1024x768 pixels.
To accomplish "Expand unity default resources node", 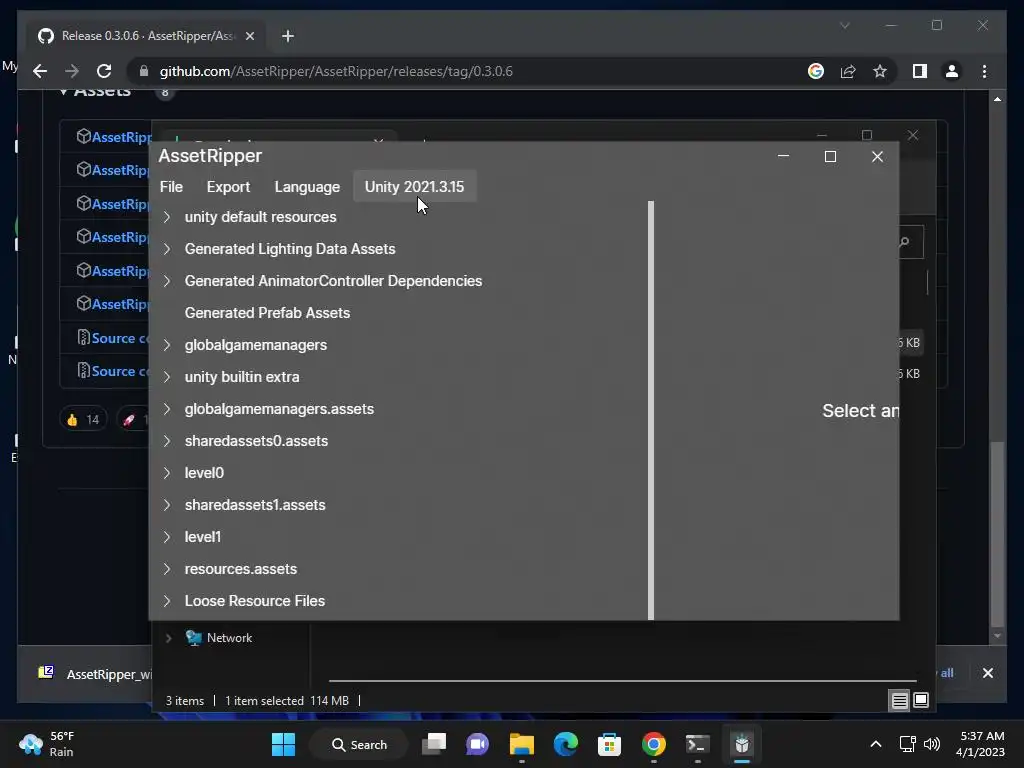I will click(167, 217).
